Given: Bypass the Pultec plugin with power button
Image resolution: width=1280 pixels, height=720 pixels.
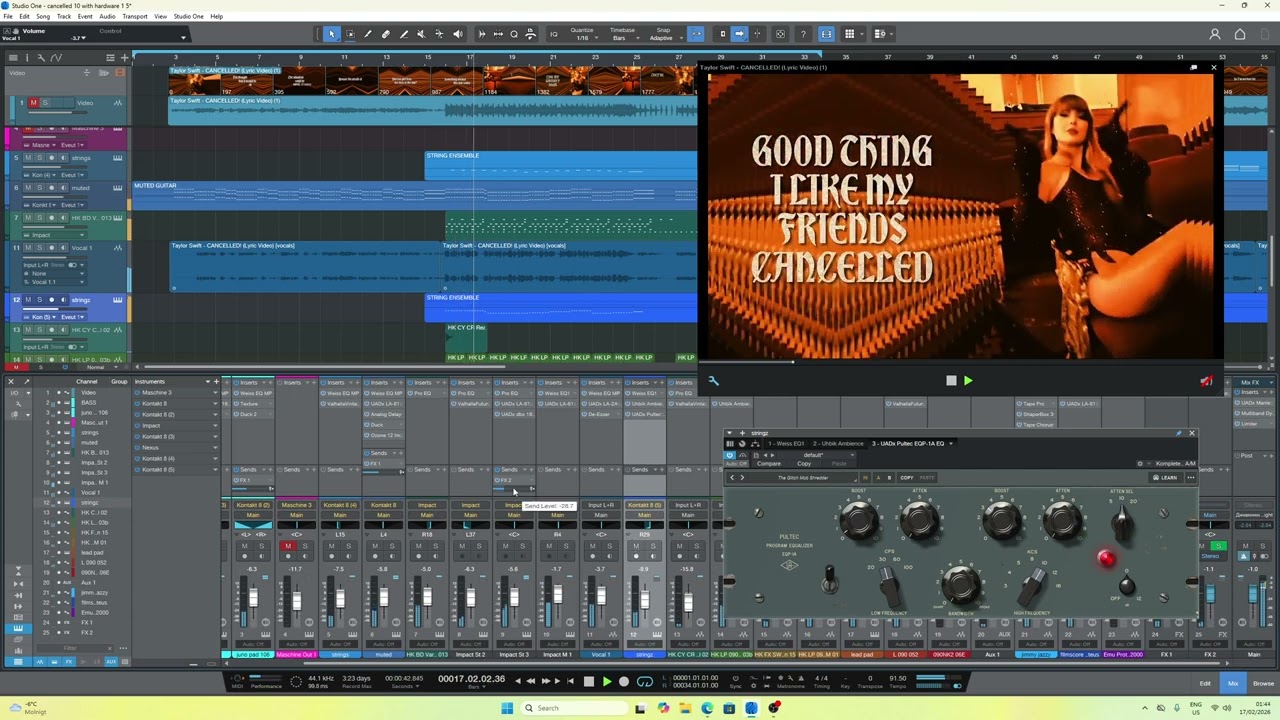Looking at the screenshot, I should (x=729, y=454).
